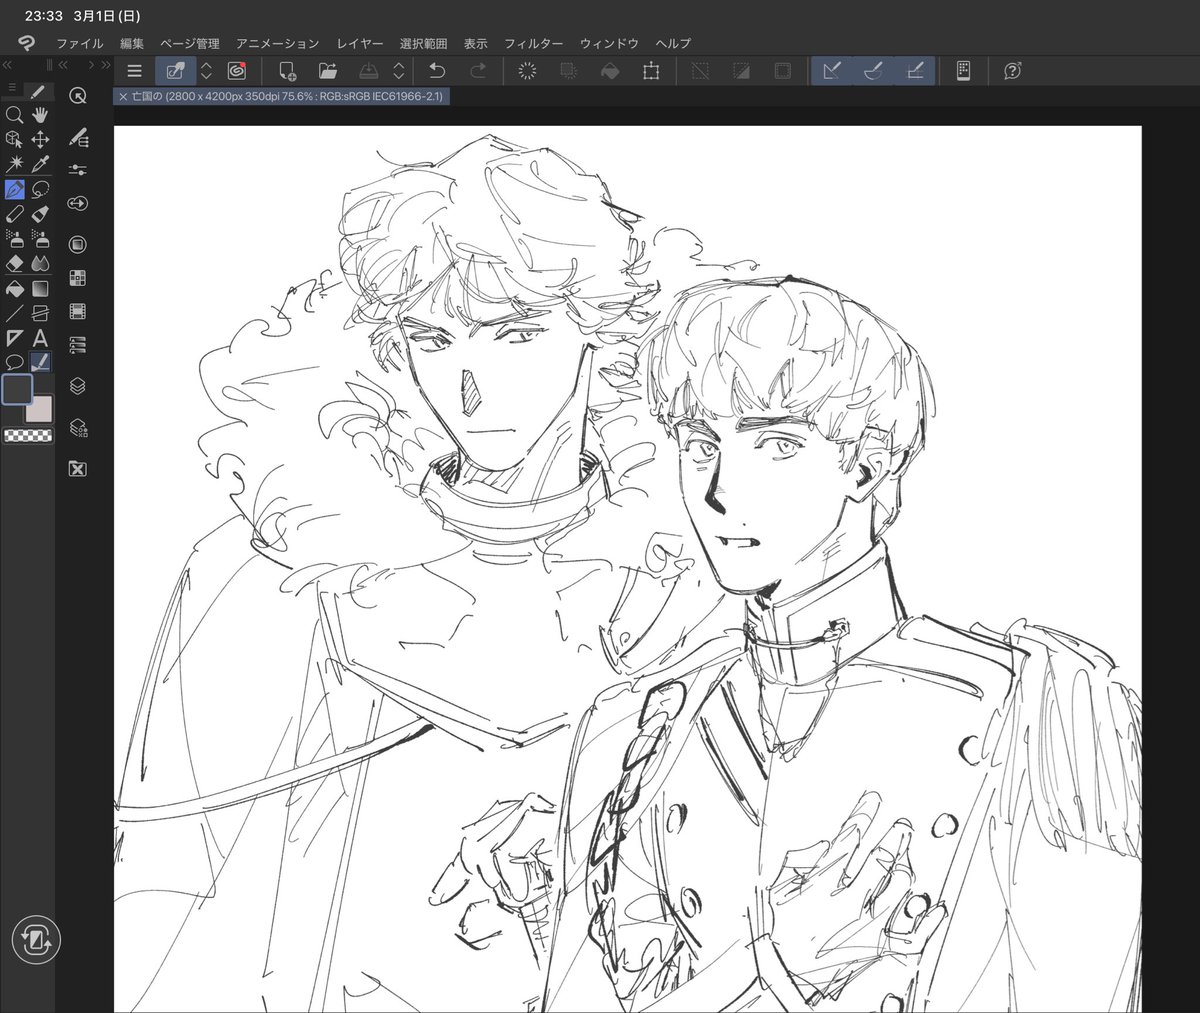This screenshot has height=1013, width=1200.
Task: Toggle snap to special ruler
Action: coord(872,71)
